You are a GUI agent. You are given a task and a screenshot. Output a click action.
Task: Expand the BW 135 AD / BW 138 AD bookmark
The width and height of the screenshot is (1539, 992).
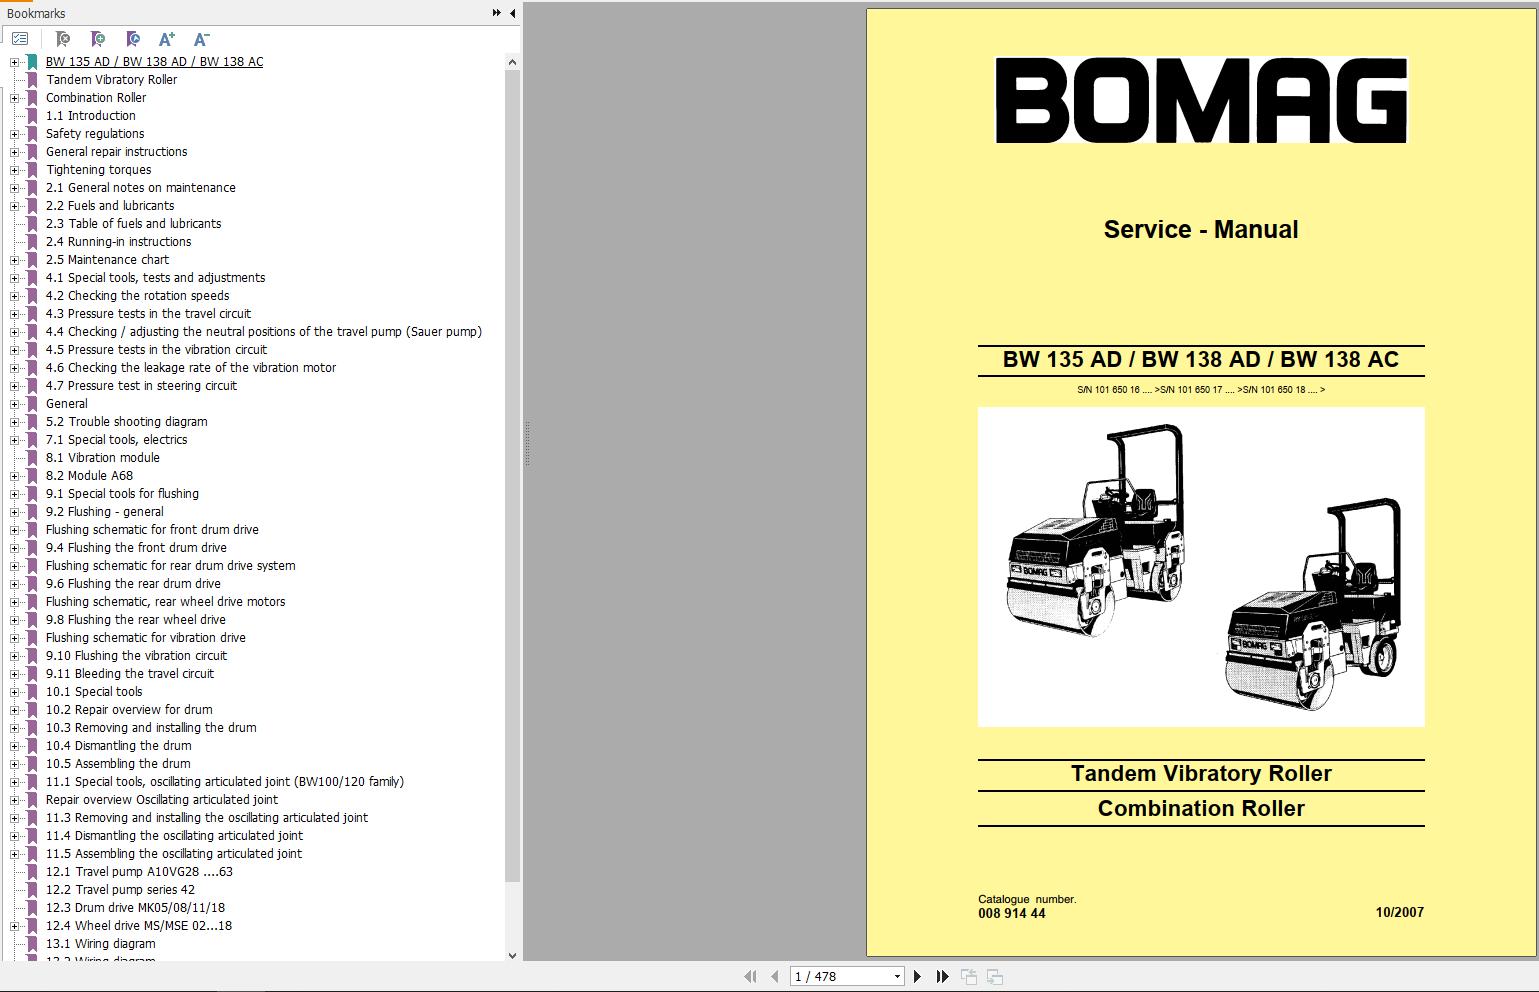(x=14, y=62)
